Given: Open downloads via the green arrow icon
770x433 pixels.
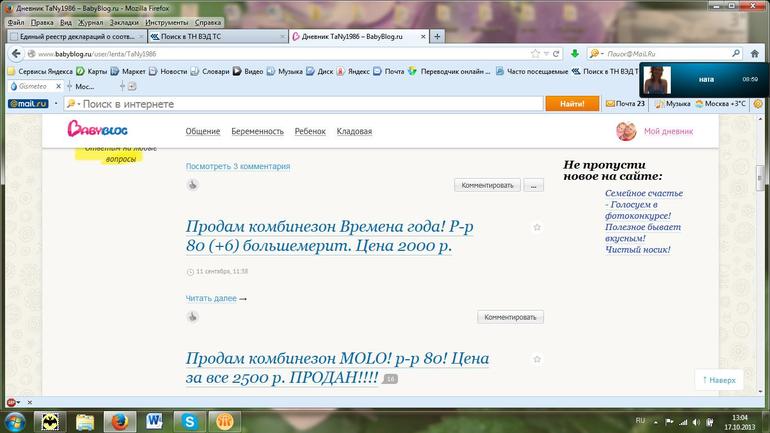Looking at the screenshot, I should (x=575, y=54).
